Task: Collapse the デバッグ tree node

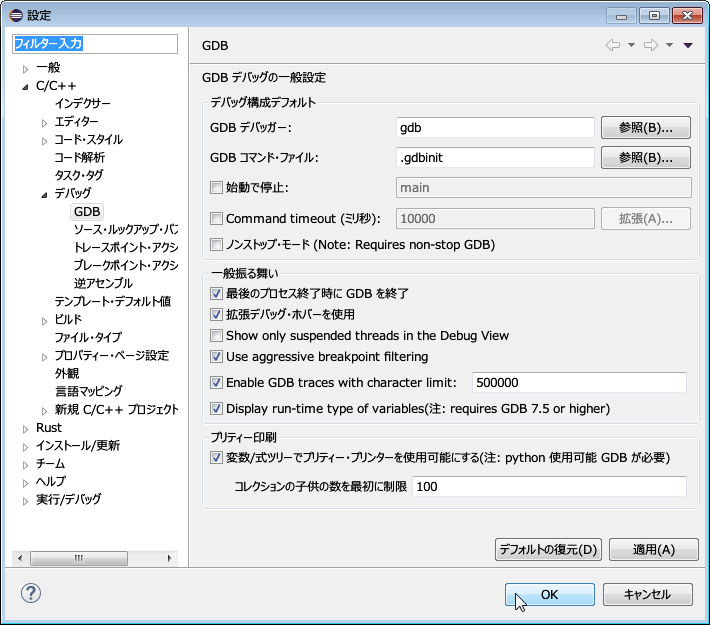Action: [44, 195]
